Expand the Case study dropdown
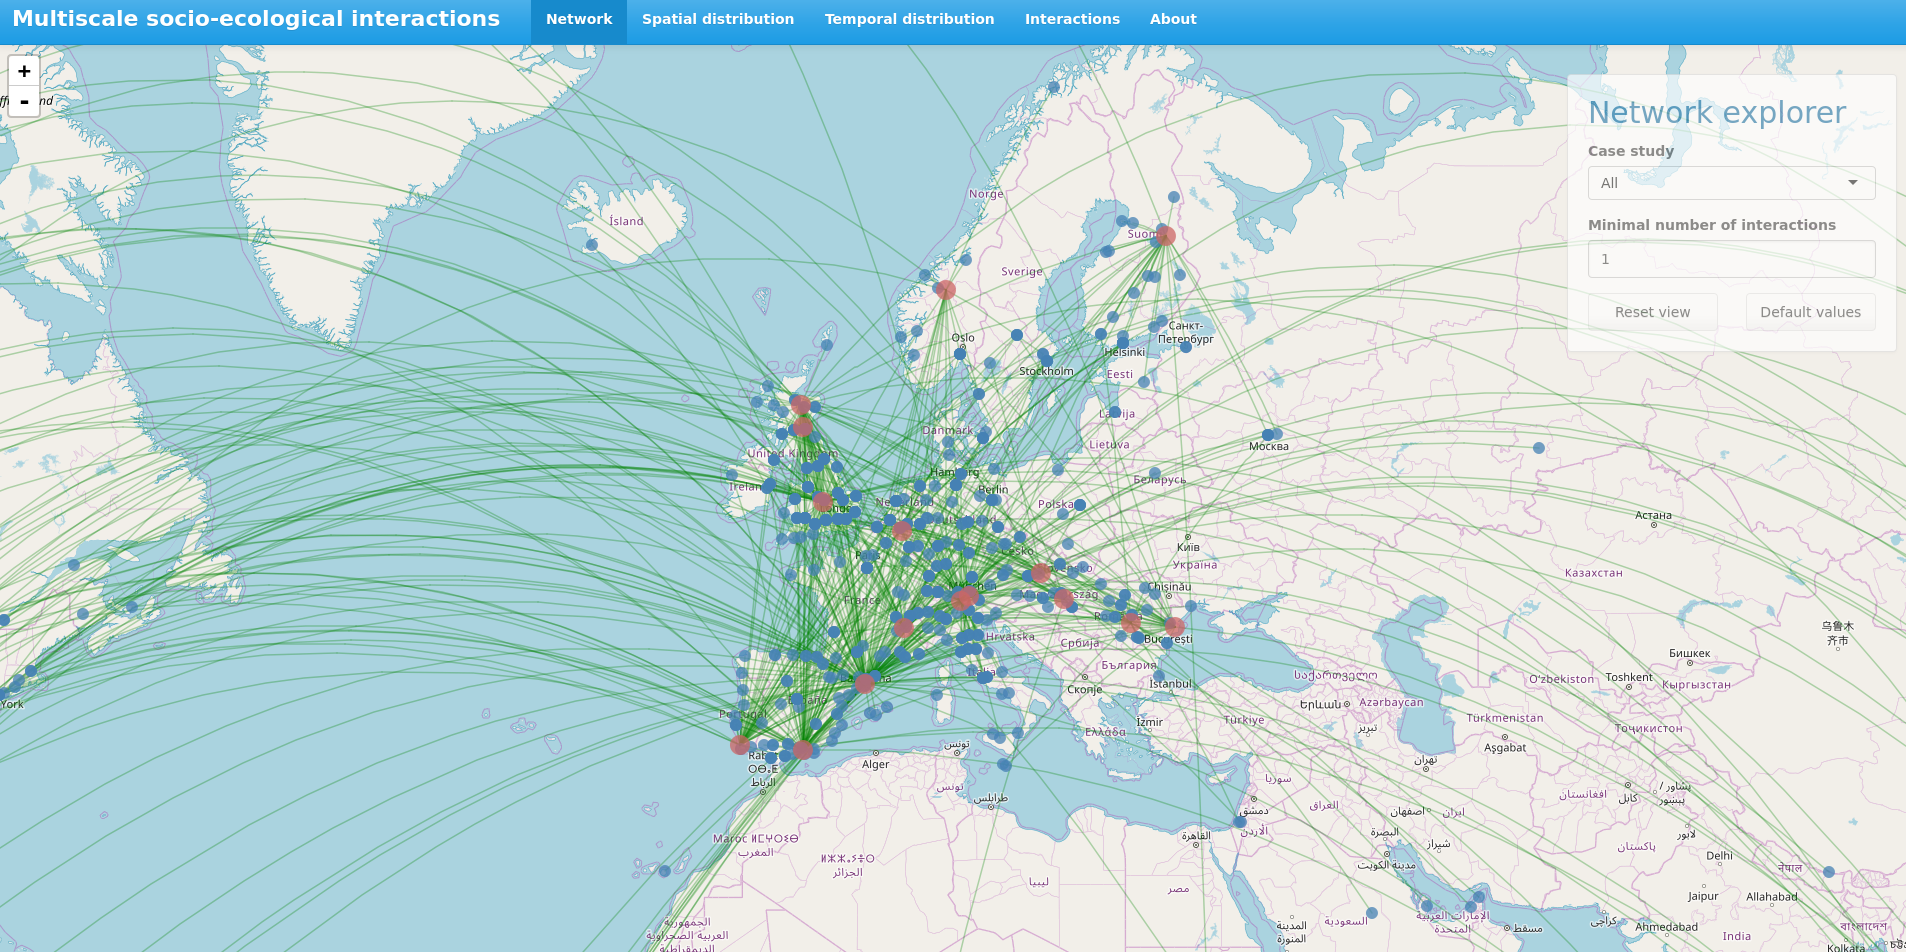1906x952 pixels. (1731, 183)
